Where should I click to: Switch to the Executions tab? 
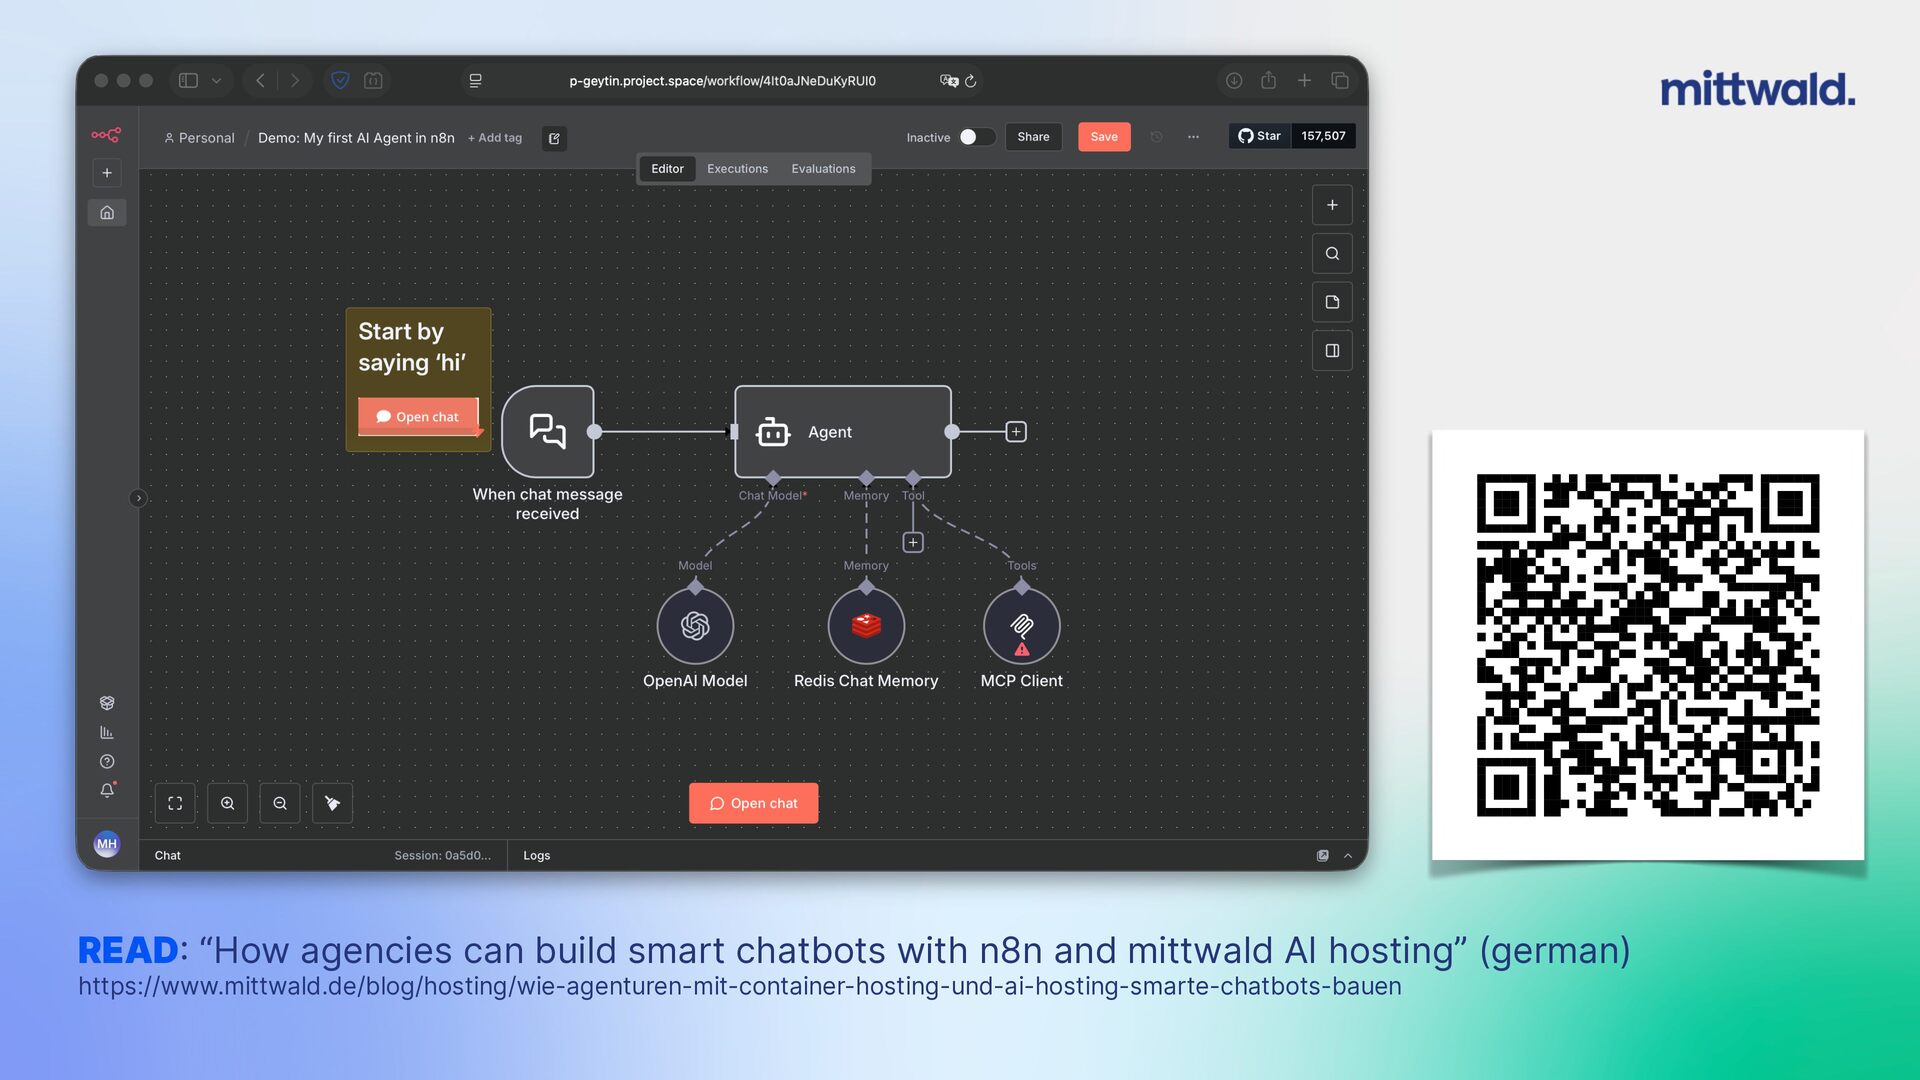point(737,169)
